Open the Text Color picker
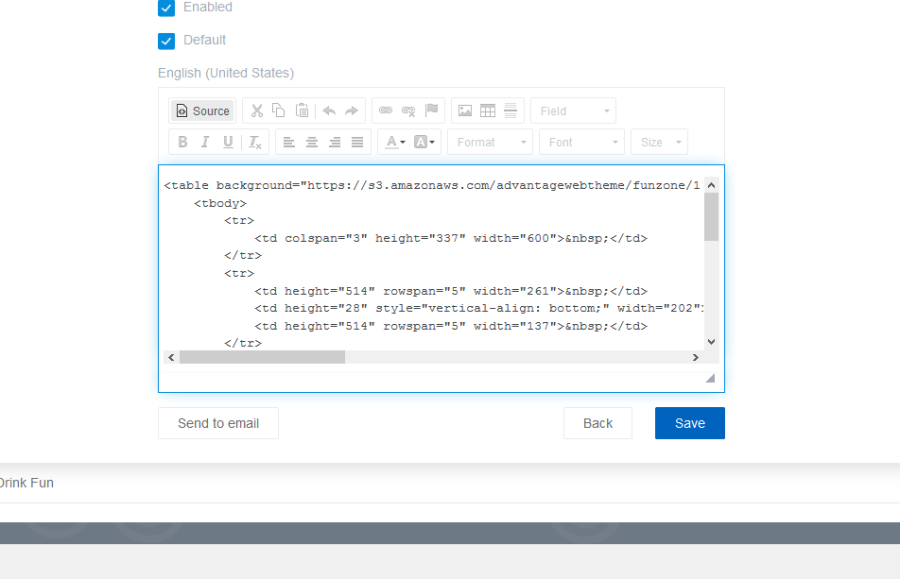Image resolution: width=900 pixels, height=579 pixels. point(395,142)
